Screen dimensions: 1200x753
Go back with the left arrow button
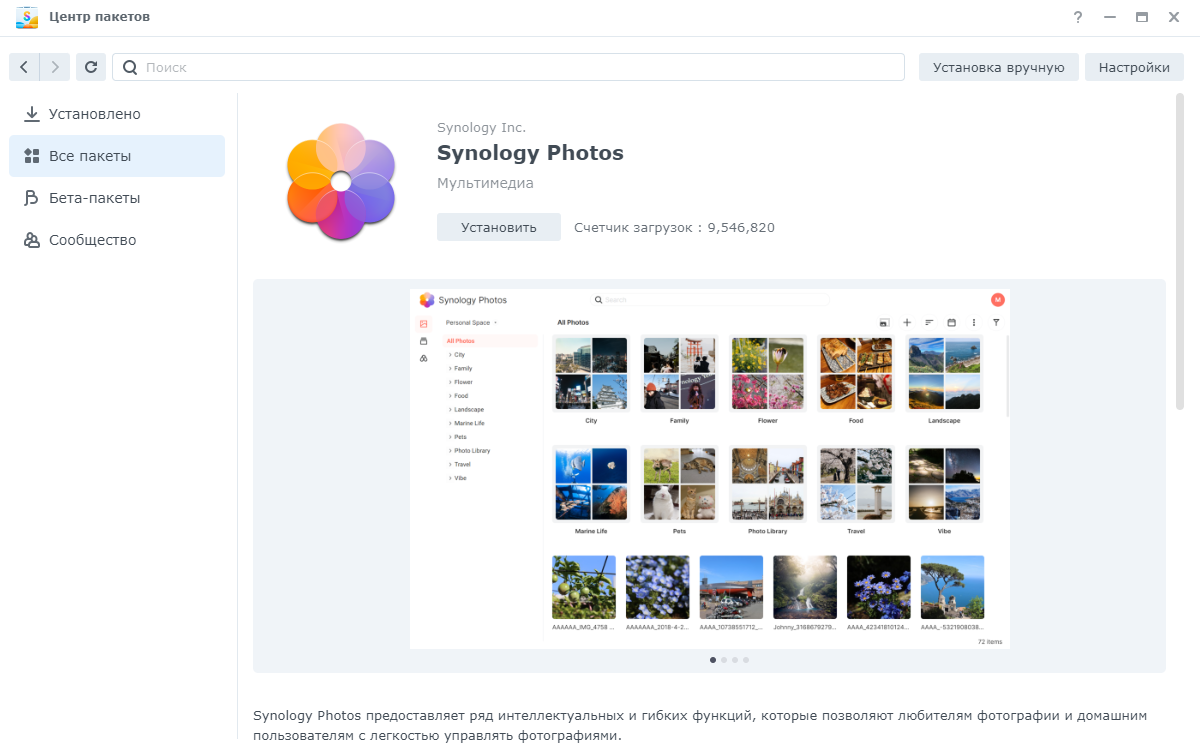pyautogui.click(x=24, y=67)
